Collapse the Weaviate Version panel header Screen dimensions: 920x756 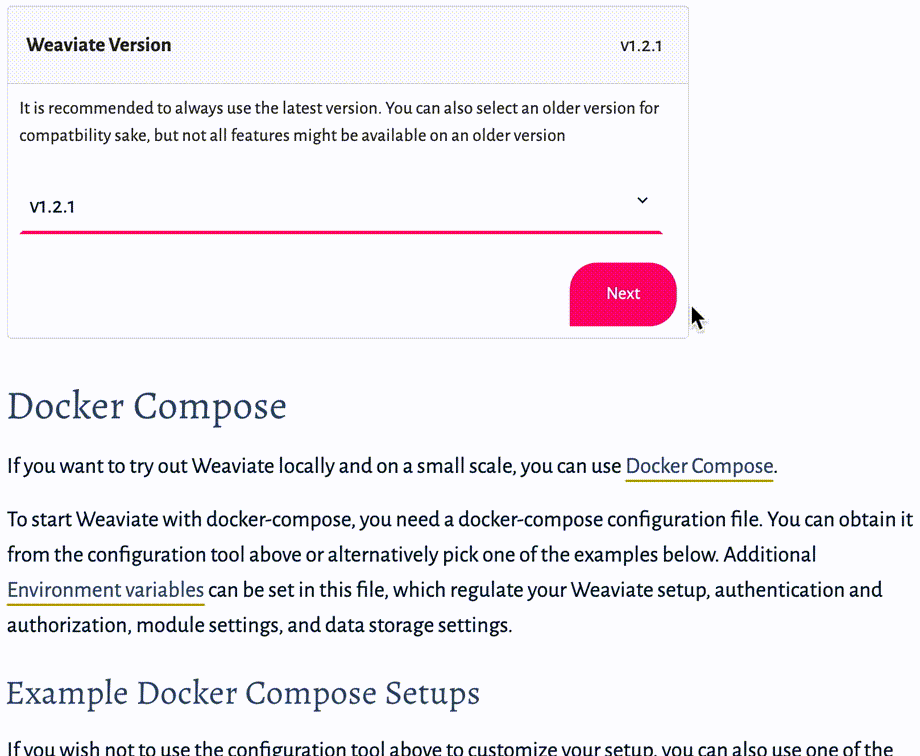pos(347,45)
